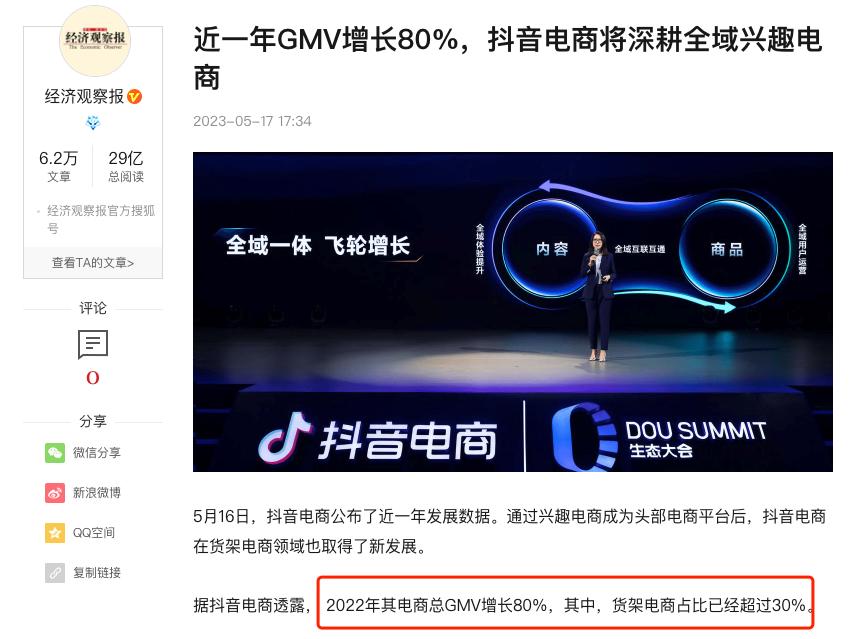This screenshot has width=853, height=639.
Task: Select the 微信分享 text label
Action: pos(97,452)
